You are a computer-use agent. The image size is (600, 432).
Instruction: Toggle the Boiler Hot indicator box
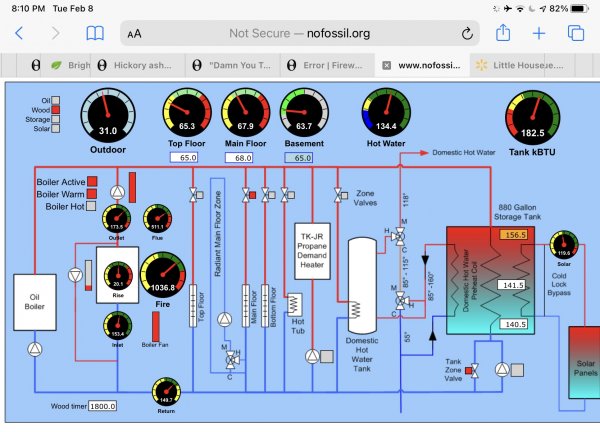coord(91,206)
